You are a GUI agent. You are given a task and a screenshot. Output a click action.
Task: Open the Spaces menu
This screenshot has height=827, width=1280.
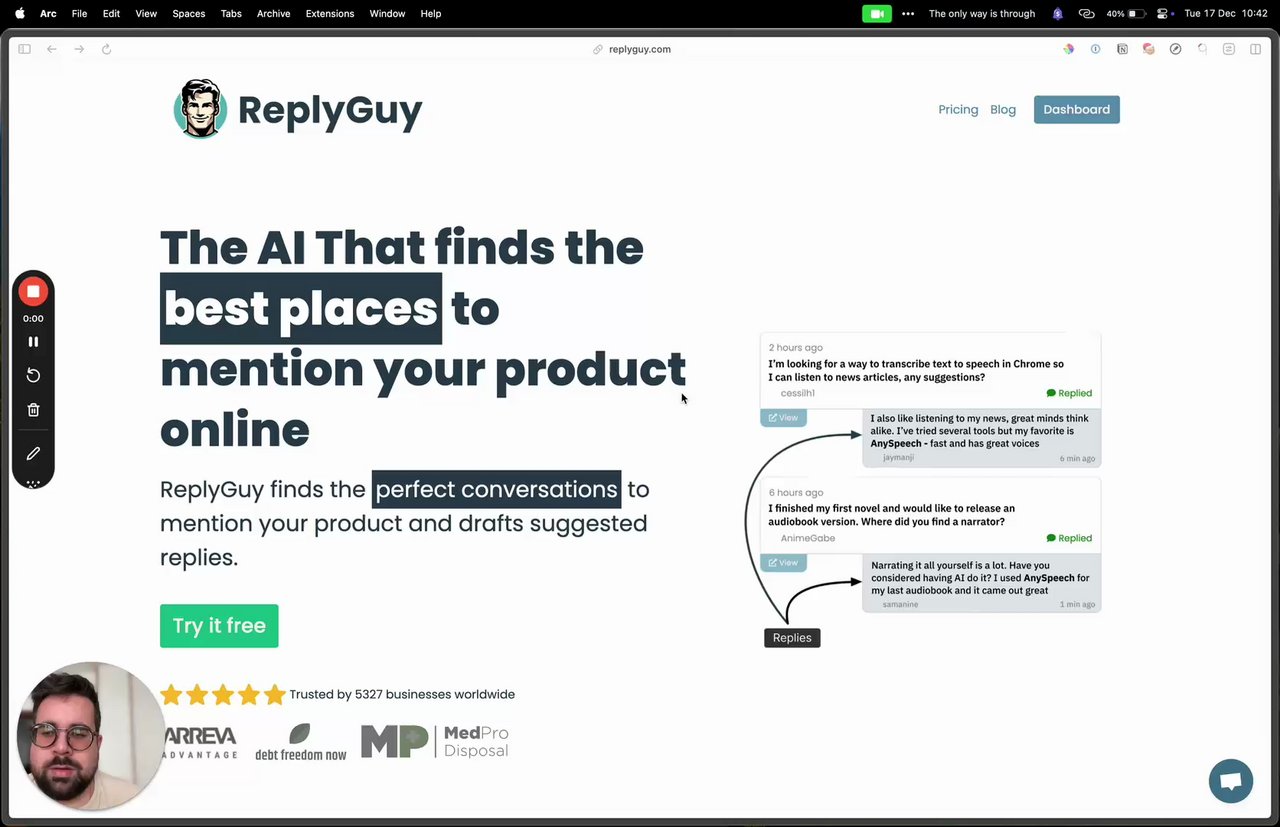click(x=188, y=14)
